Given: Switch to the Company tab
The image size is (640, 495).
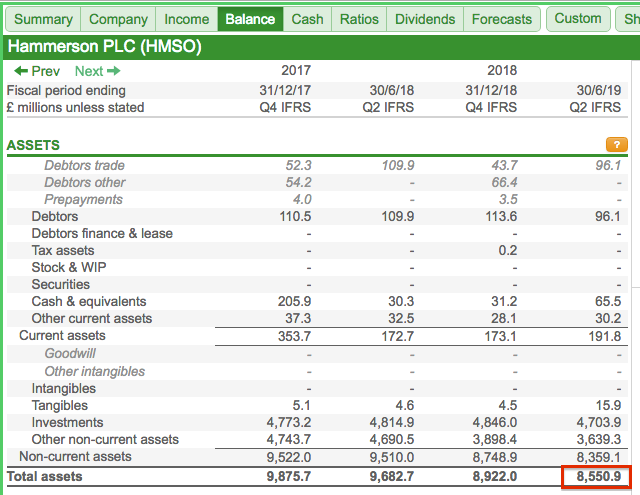Looking at the screenshot, I should [118, 19].
